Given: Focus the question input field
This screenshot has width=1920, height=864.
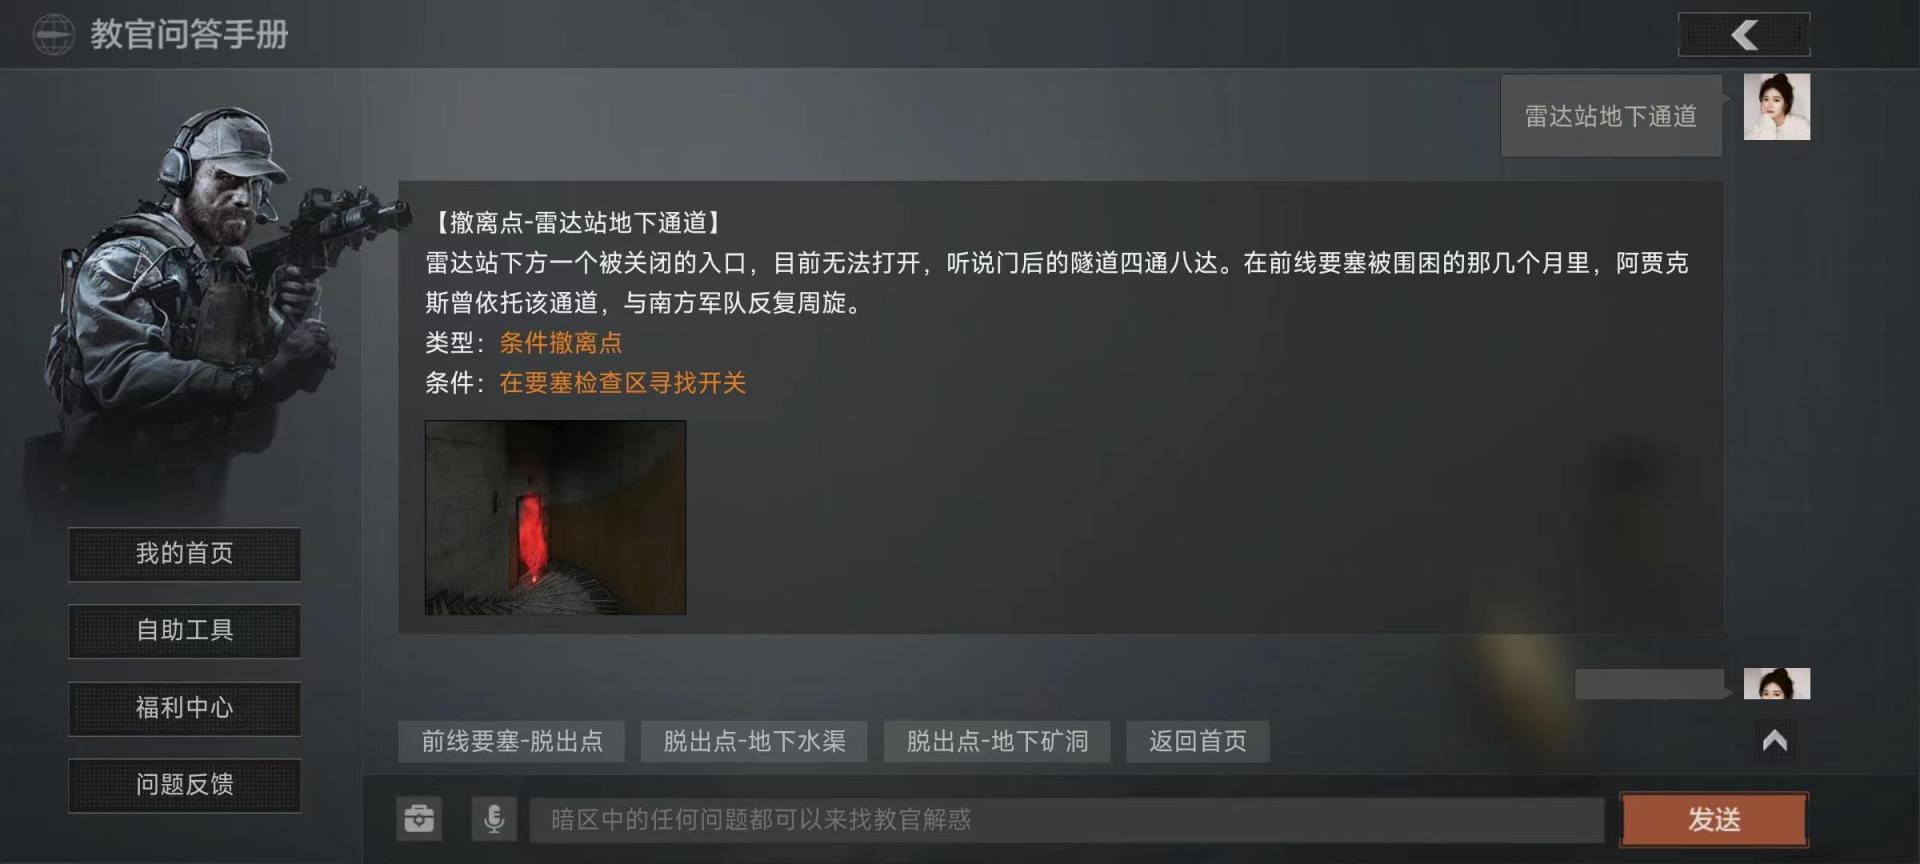Looking at the screenshot, I should [1067, 820].
